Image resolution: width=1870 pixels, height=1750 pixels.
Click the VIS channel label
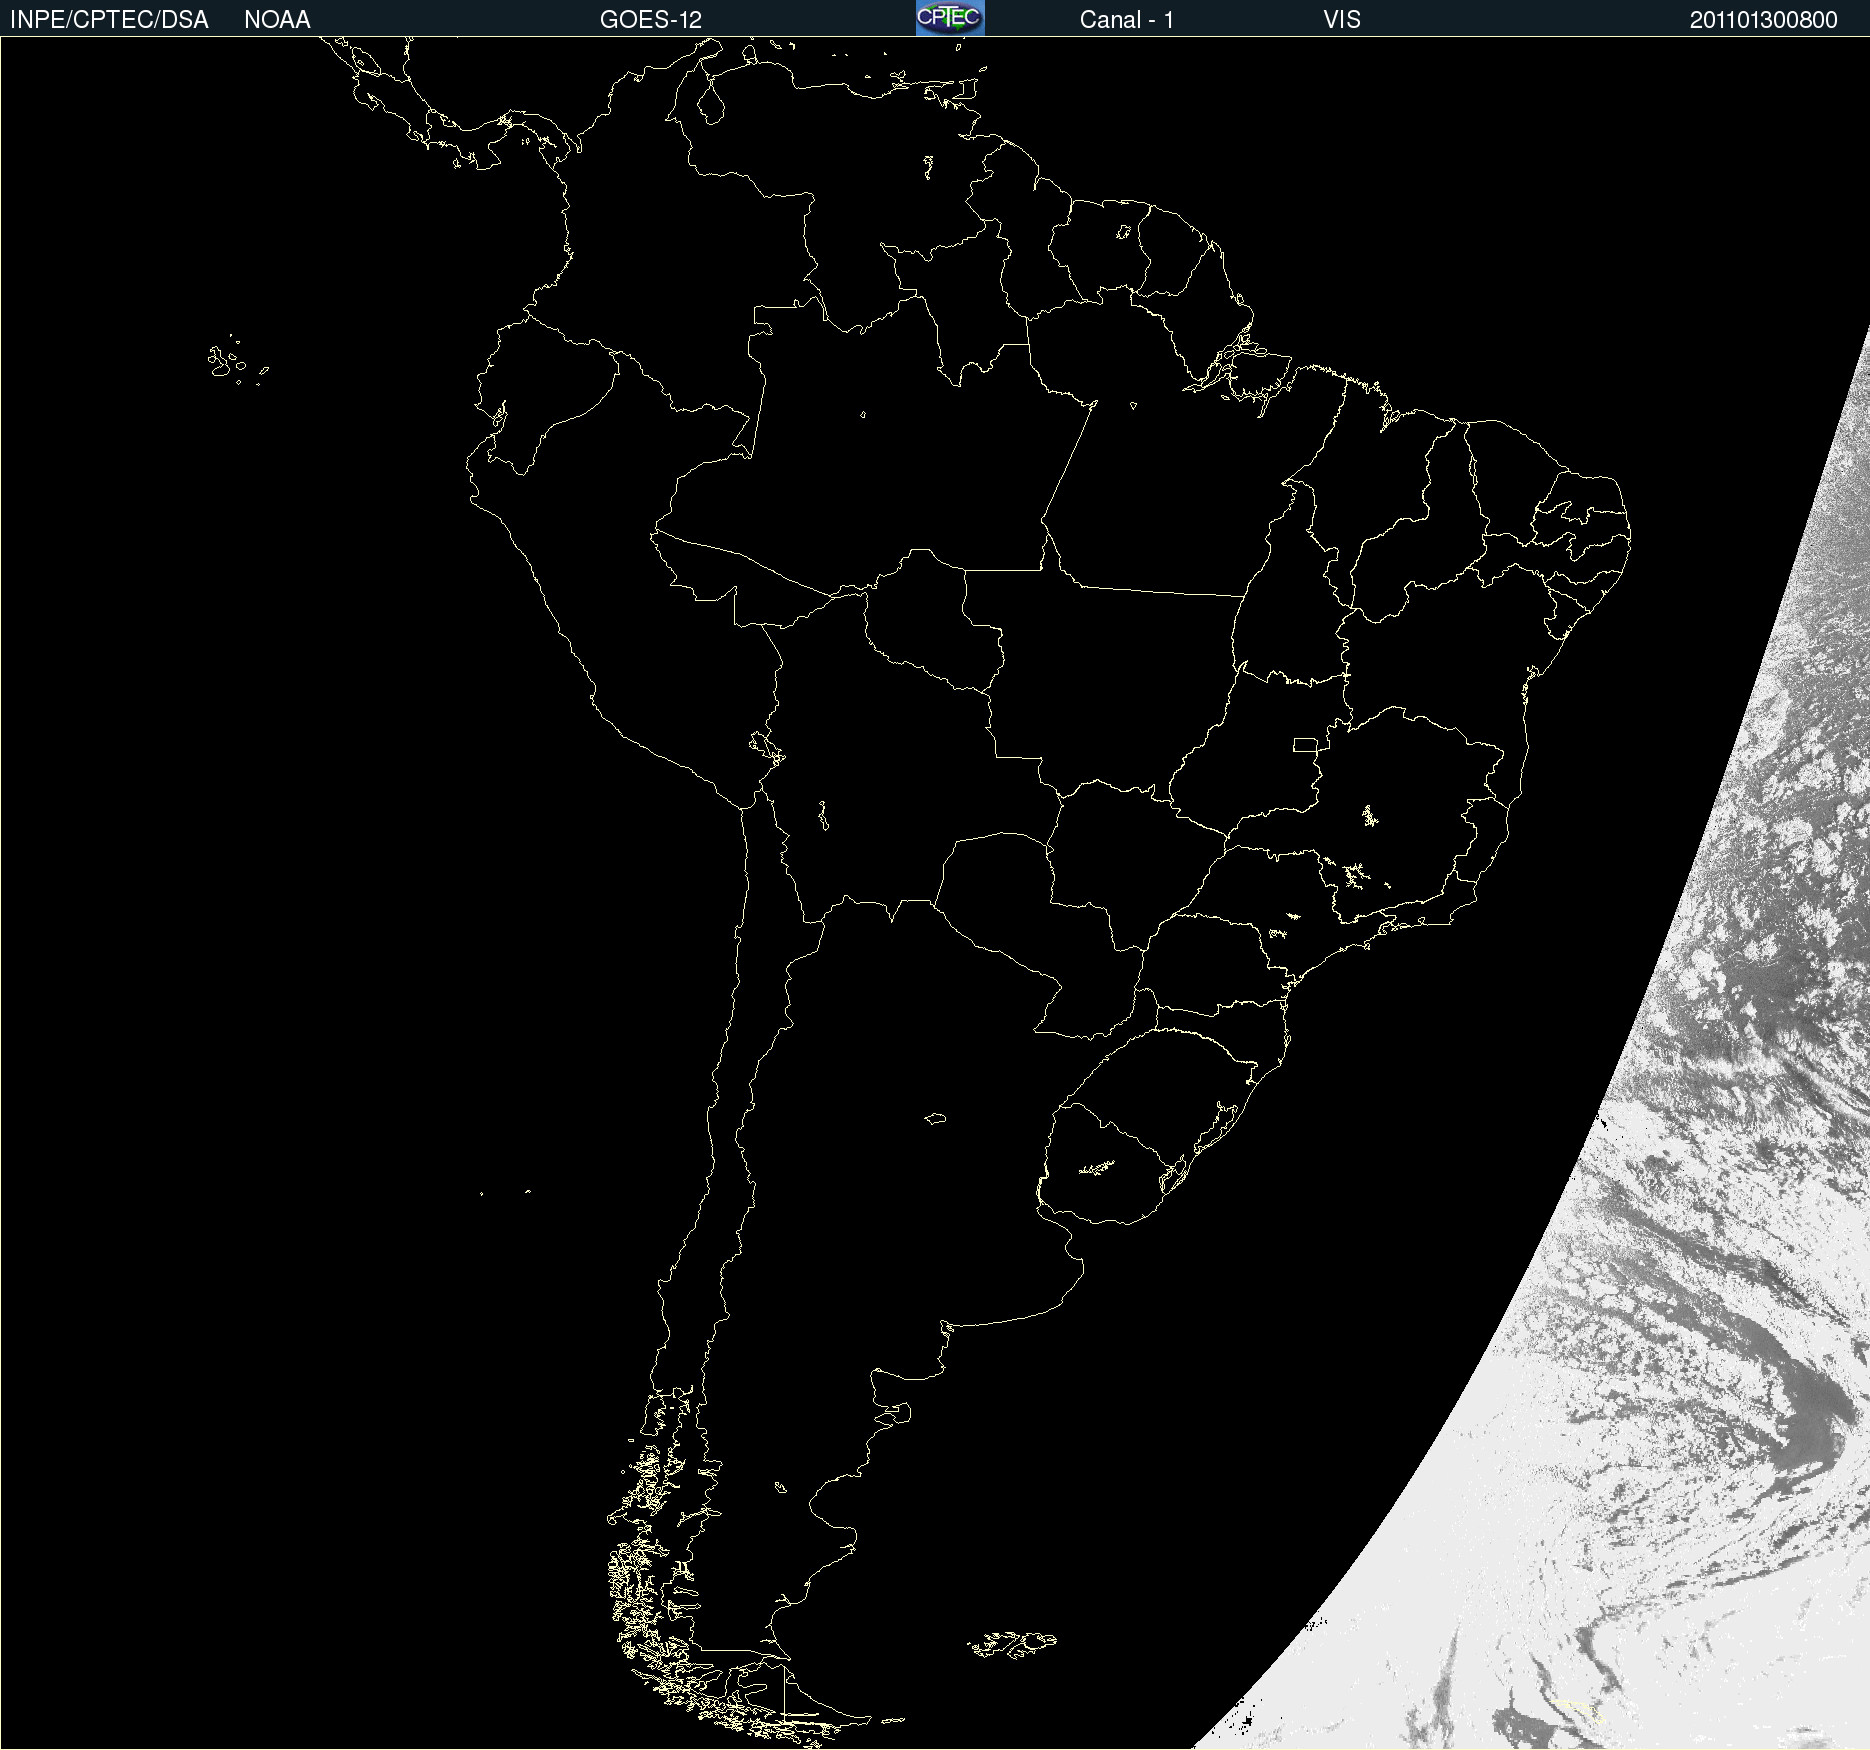click(x=1342, y=20)
